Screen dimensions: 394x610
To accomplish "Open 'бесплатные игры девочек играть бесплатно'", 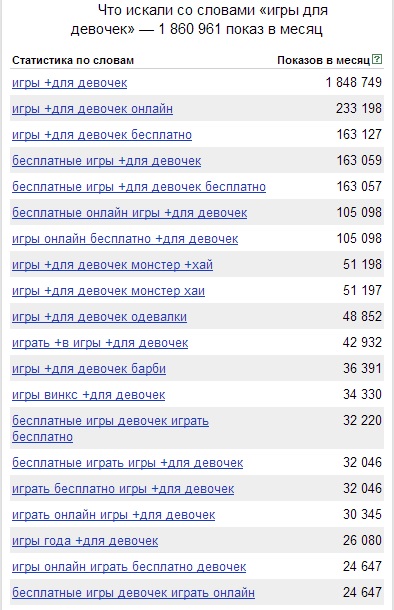I will [110, 429].
